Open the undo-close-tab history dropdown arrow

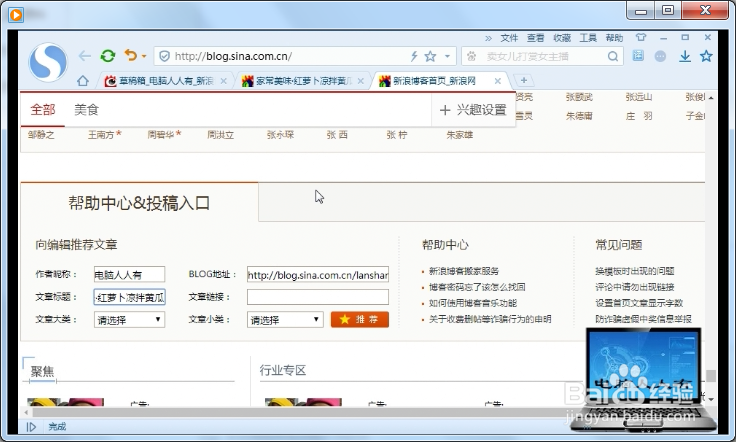pyautogui.click(x=144, y=56)
